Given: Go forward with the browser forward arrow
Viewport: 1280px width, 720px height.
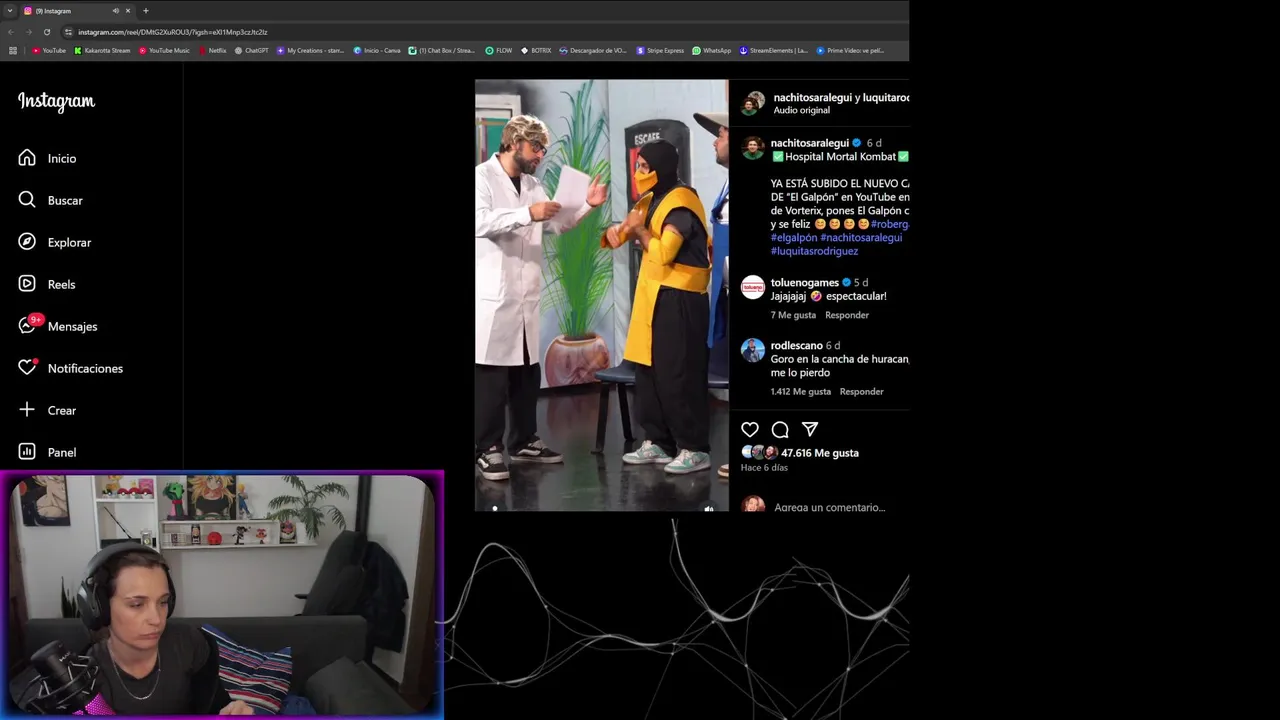Looking at the screenshot, I should tap(28, 32).
